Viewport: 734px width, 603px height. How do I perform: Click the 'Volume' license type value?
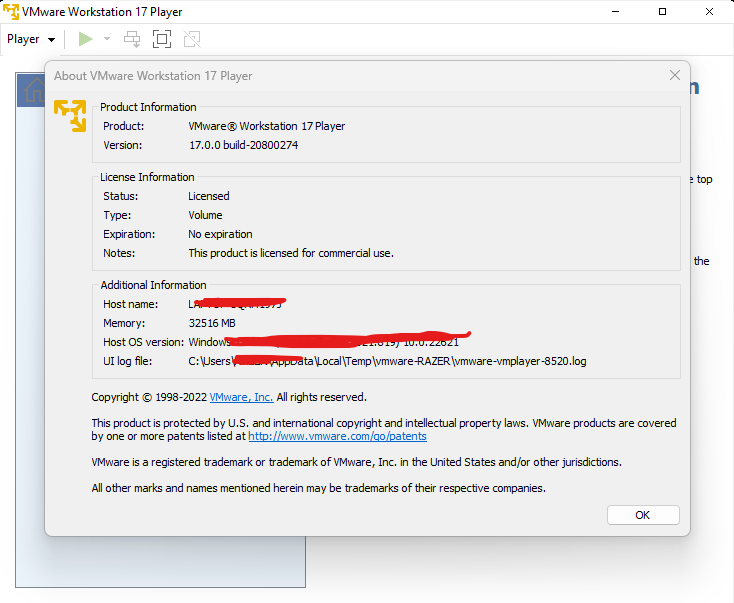click(205, 215)
